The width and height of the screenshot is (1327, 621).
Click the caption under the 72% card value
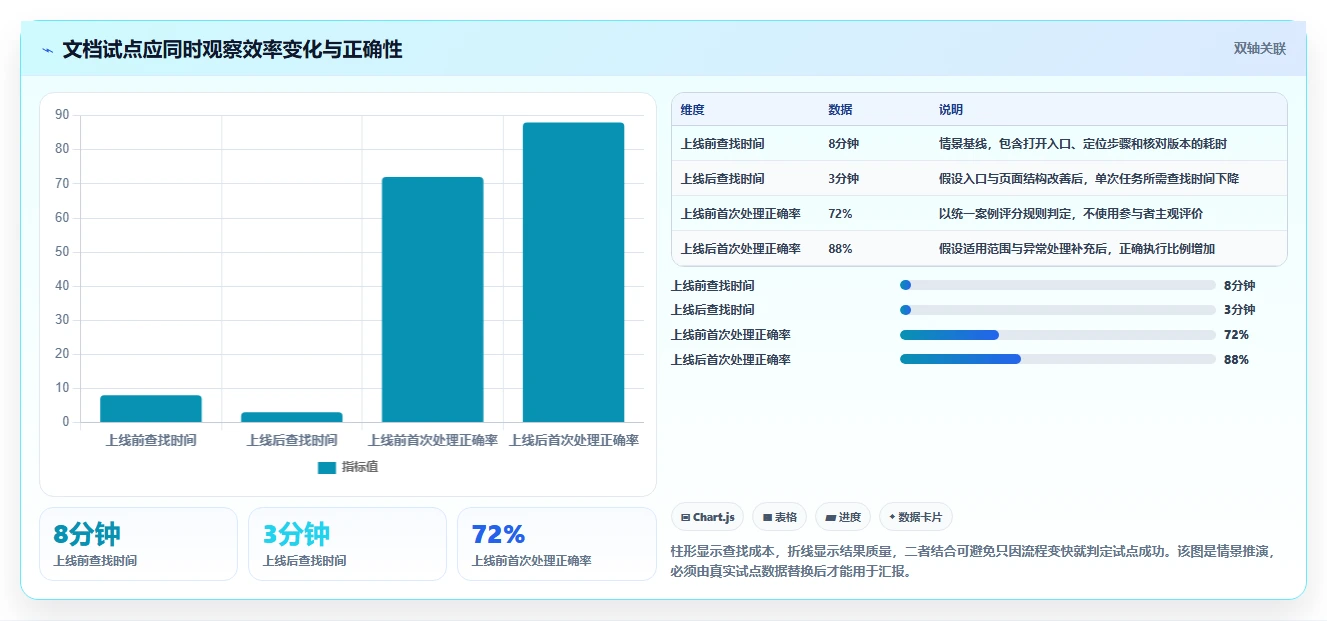pos(531,561)
